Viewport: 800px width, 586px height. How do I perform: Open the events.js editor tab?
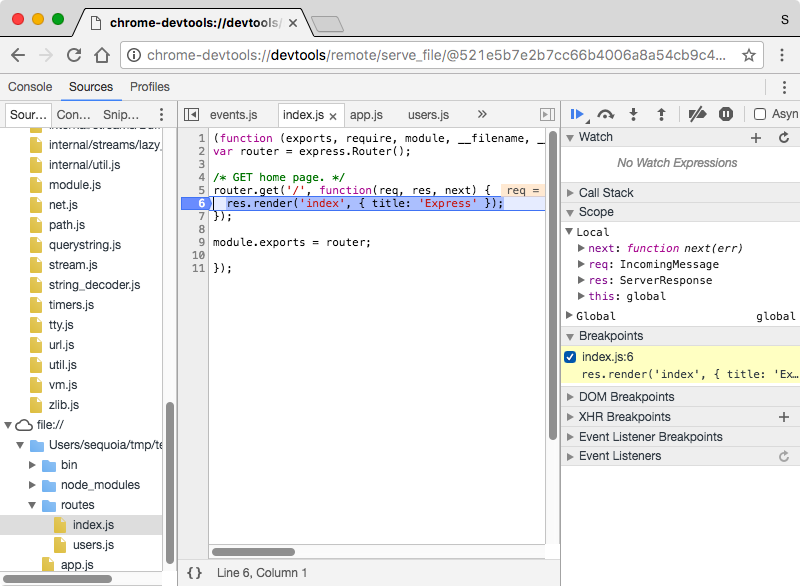point(234,115)
